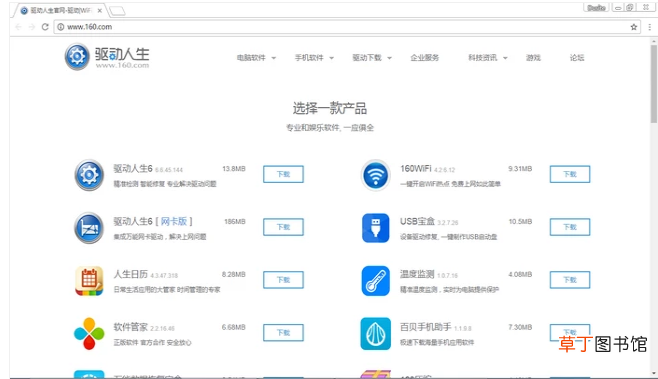
Task: Download 软件管家 with its 下载 button
Action: [x=283, y=333]
